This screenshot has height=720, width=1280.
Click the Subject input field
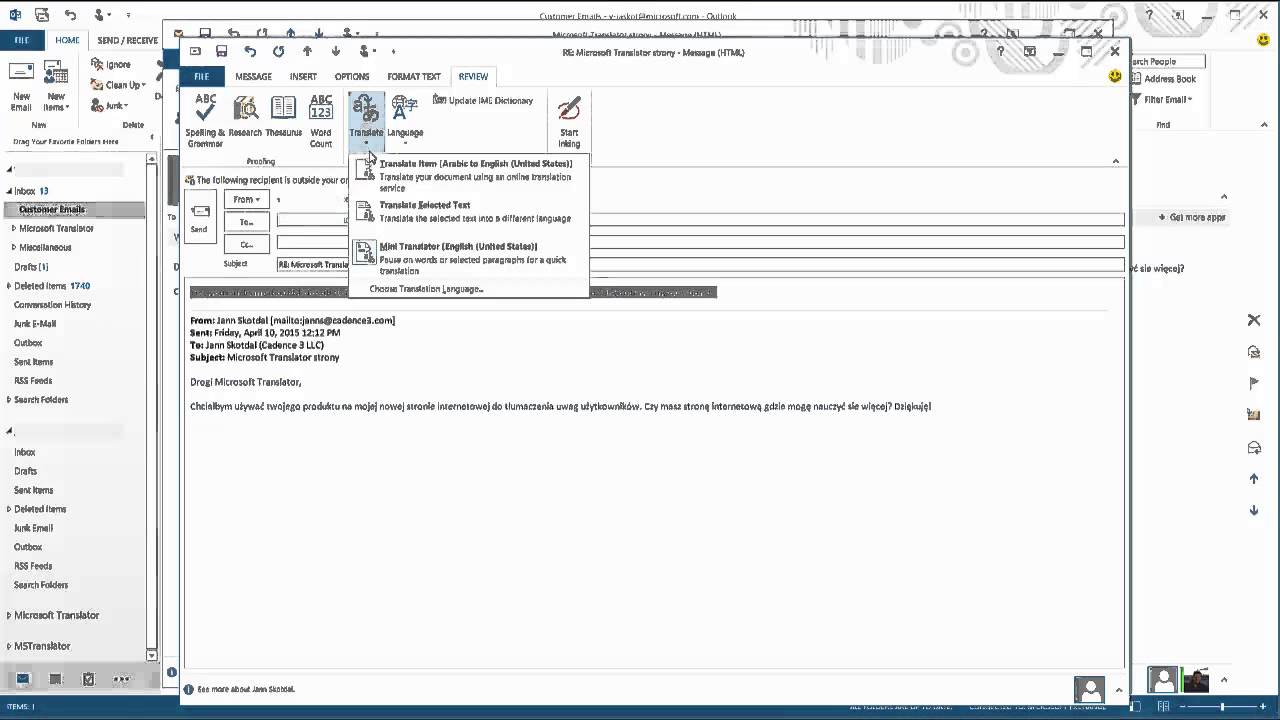[x=700, y=265]
